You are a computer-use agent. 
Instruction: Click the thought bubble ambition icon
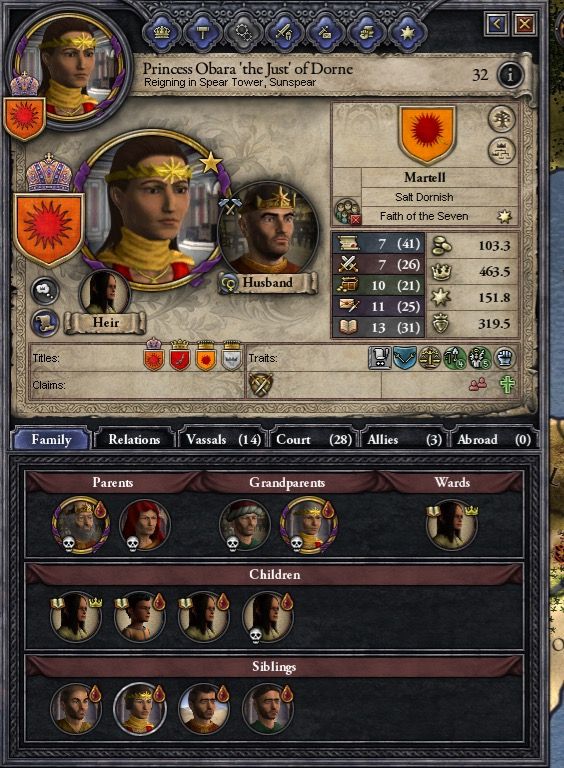(x=45, y=290)
